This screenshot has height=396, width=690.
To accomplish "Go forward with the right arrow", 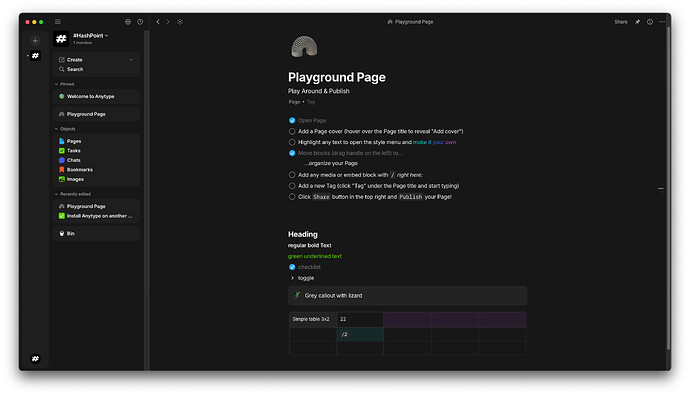I will (168, 22).
